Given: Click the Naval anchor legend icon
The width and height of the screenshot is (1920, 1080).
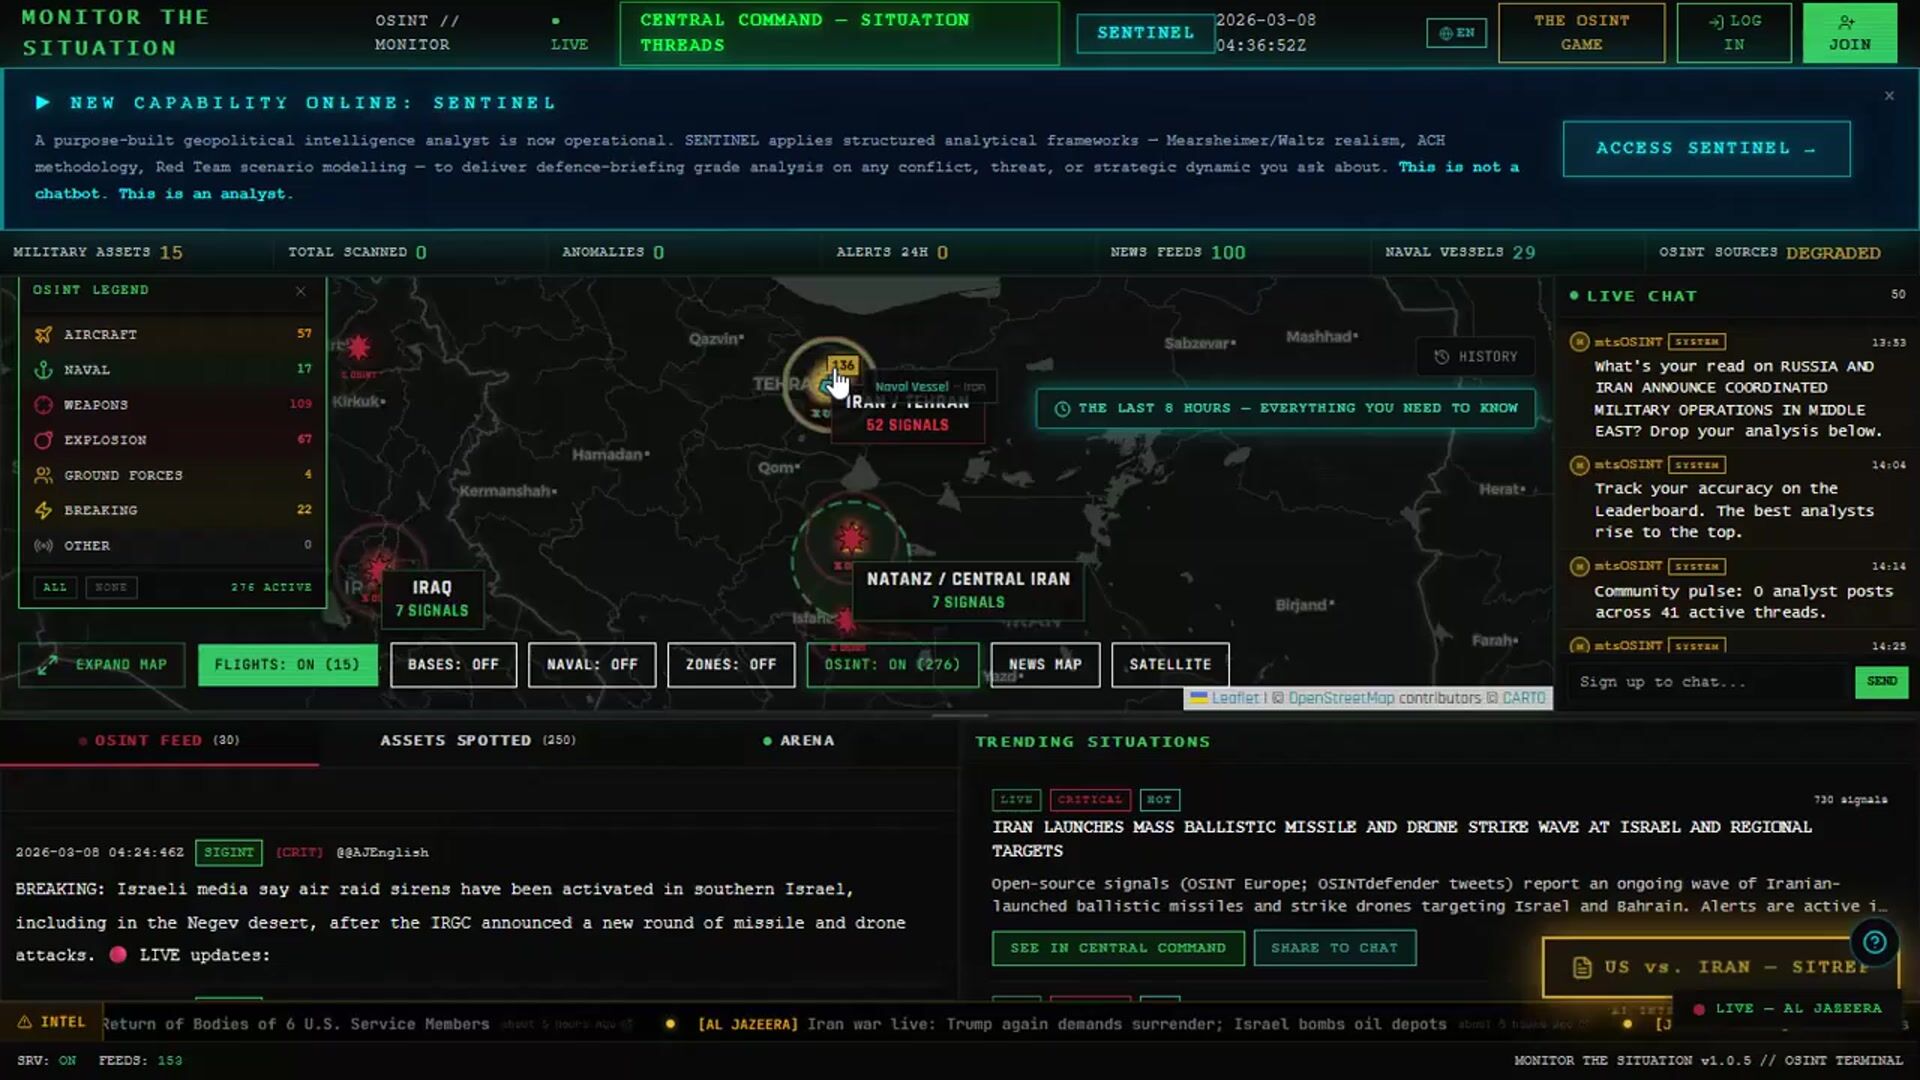Looking at the screenshot, I should pyautogui.click(x=43, y=370).
